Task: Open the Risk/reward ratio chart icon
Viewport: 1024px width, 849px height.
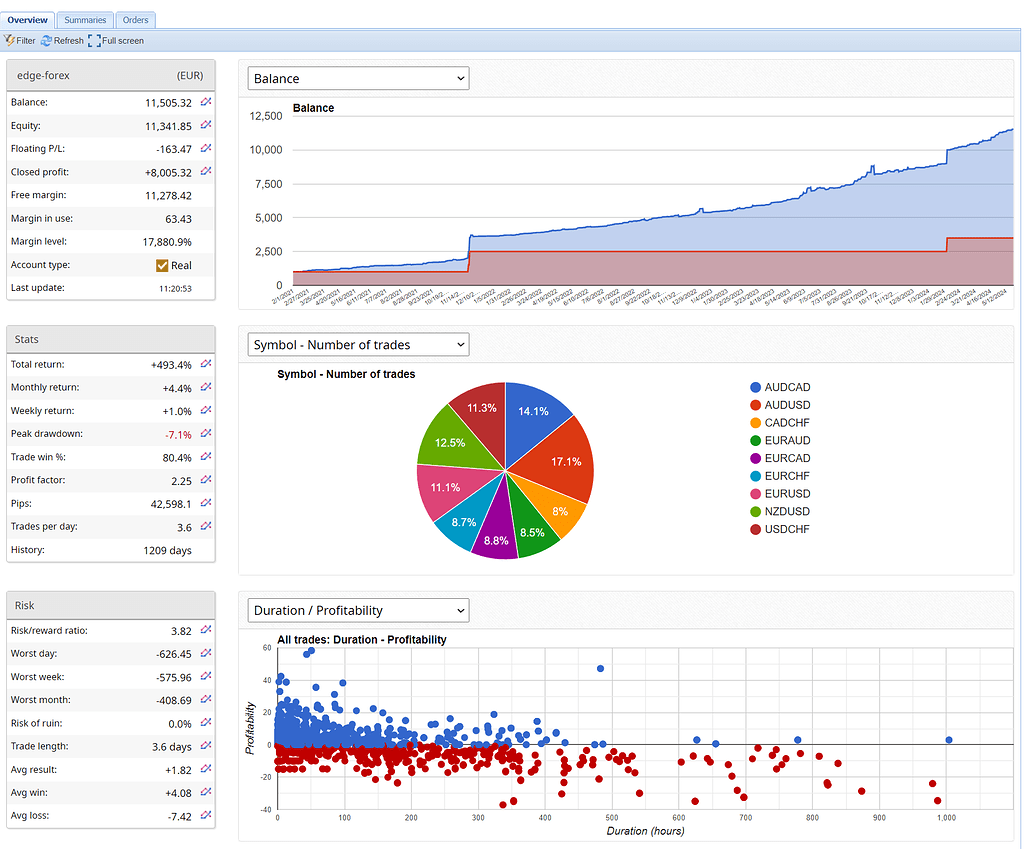Action: 206,630
